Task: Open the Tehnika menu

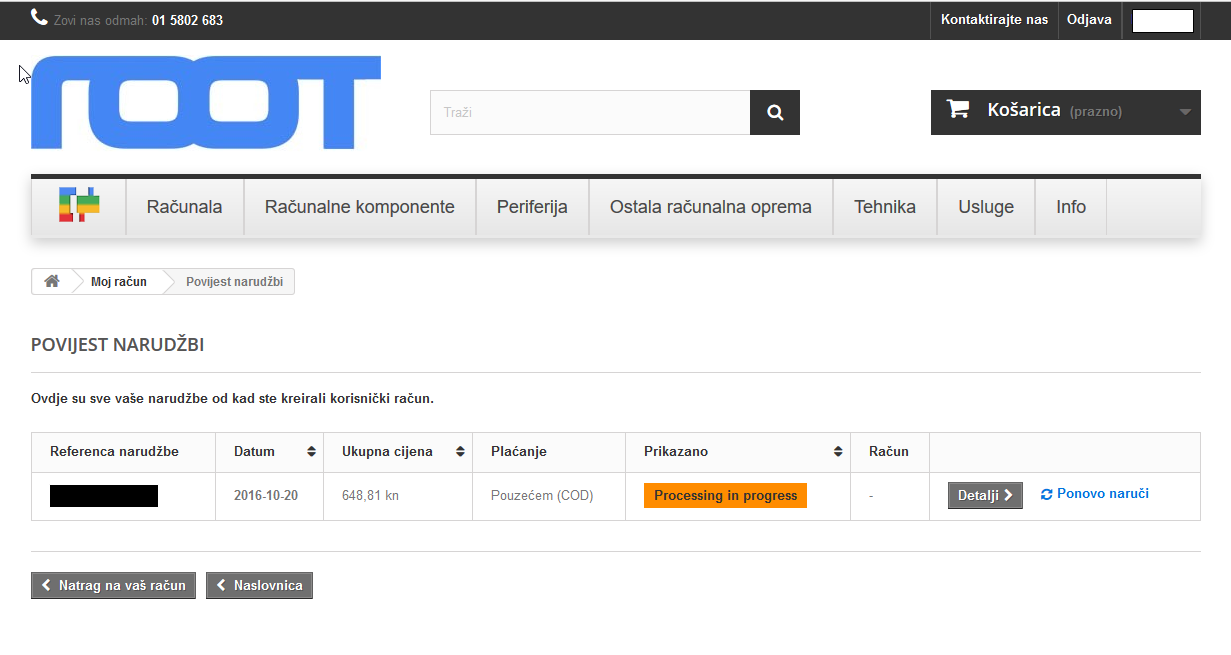Action: [885, 207]
